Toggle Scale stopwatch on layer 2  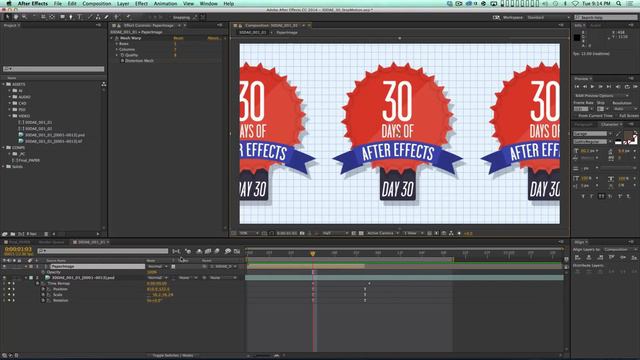click(x=43, y=295)
